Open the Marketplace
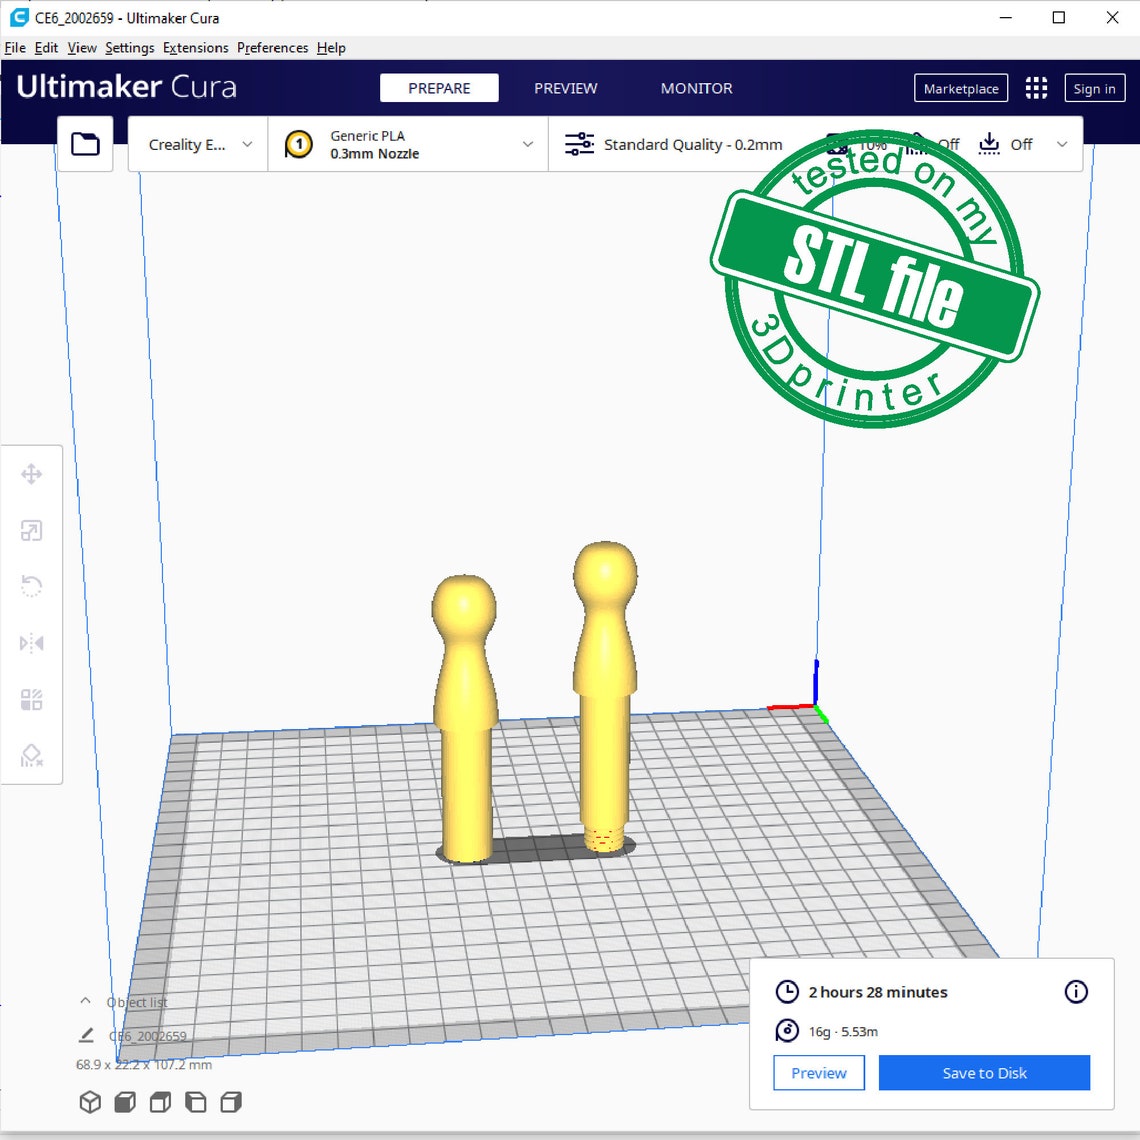1140x1140 pixels. coord(960,88)
